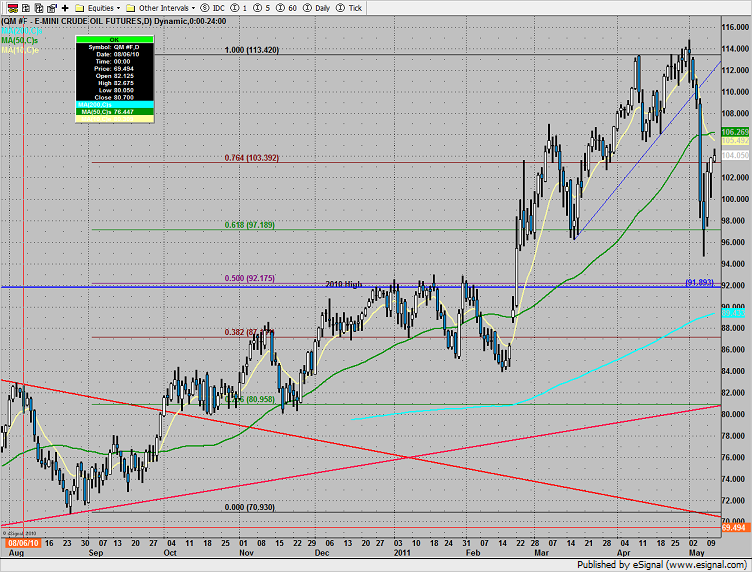The height and width of the screenshot is (572, 752).
Task: Click the 2011 year label on time axis
Action: pos(402,553)
